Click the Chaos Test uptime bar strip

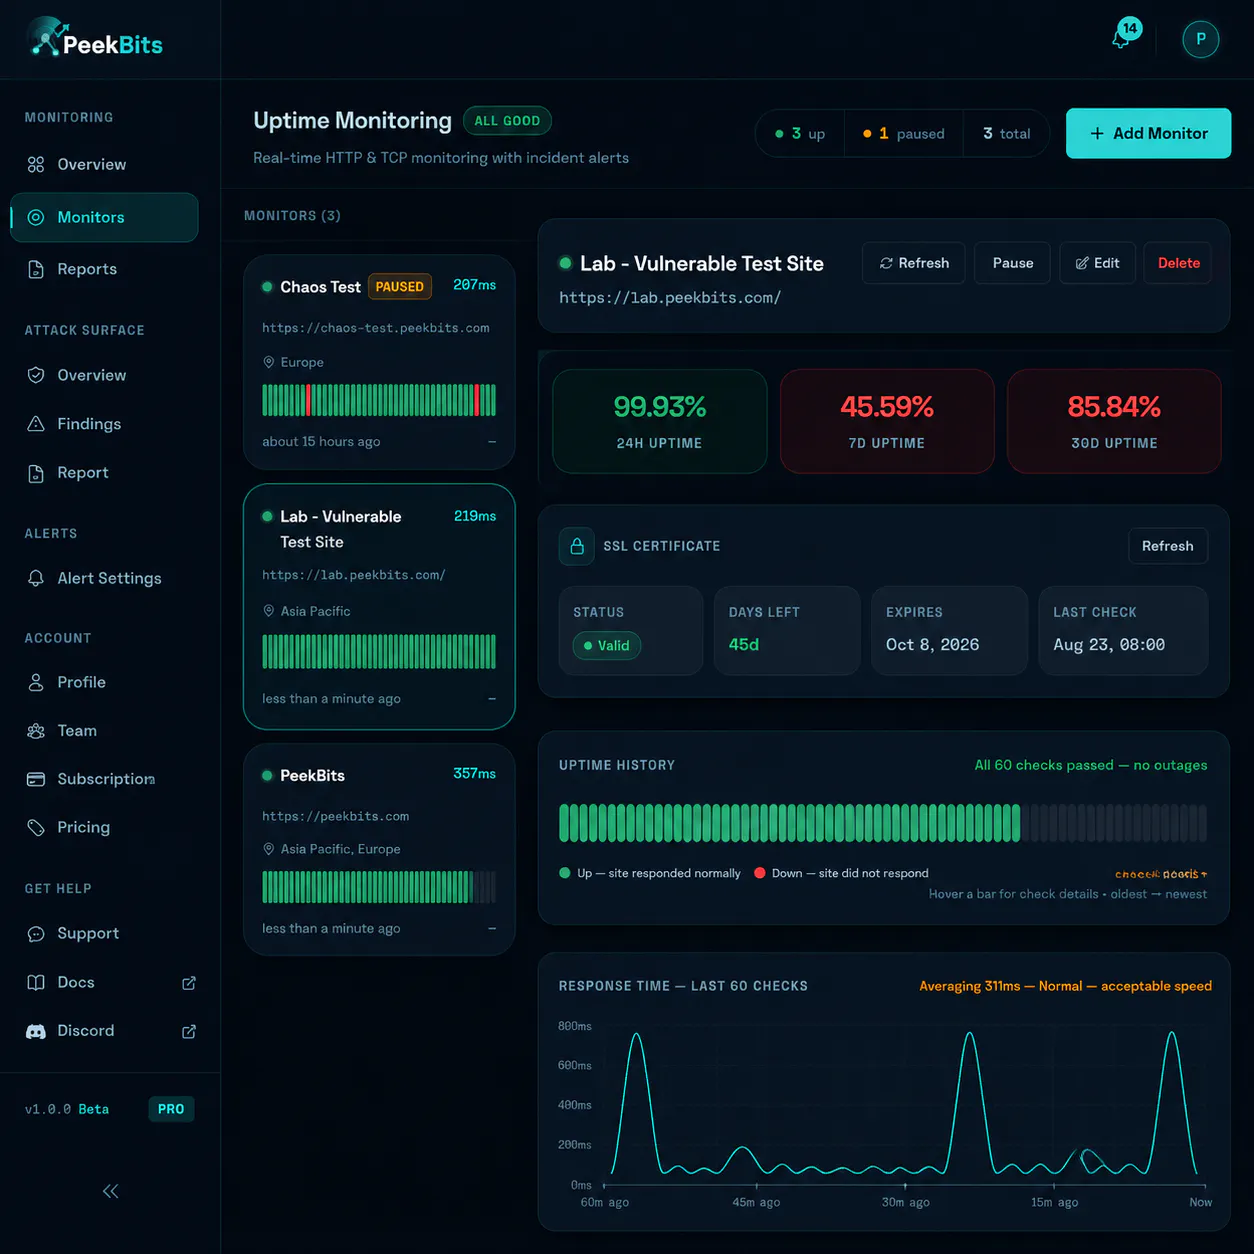click(379, 400)
